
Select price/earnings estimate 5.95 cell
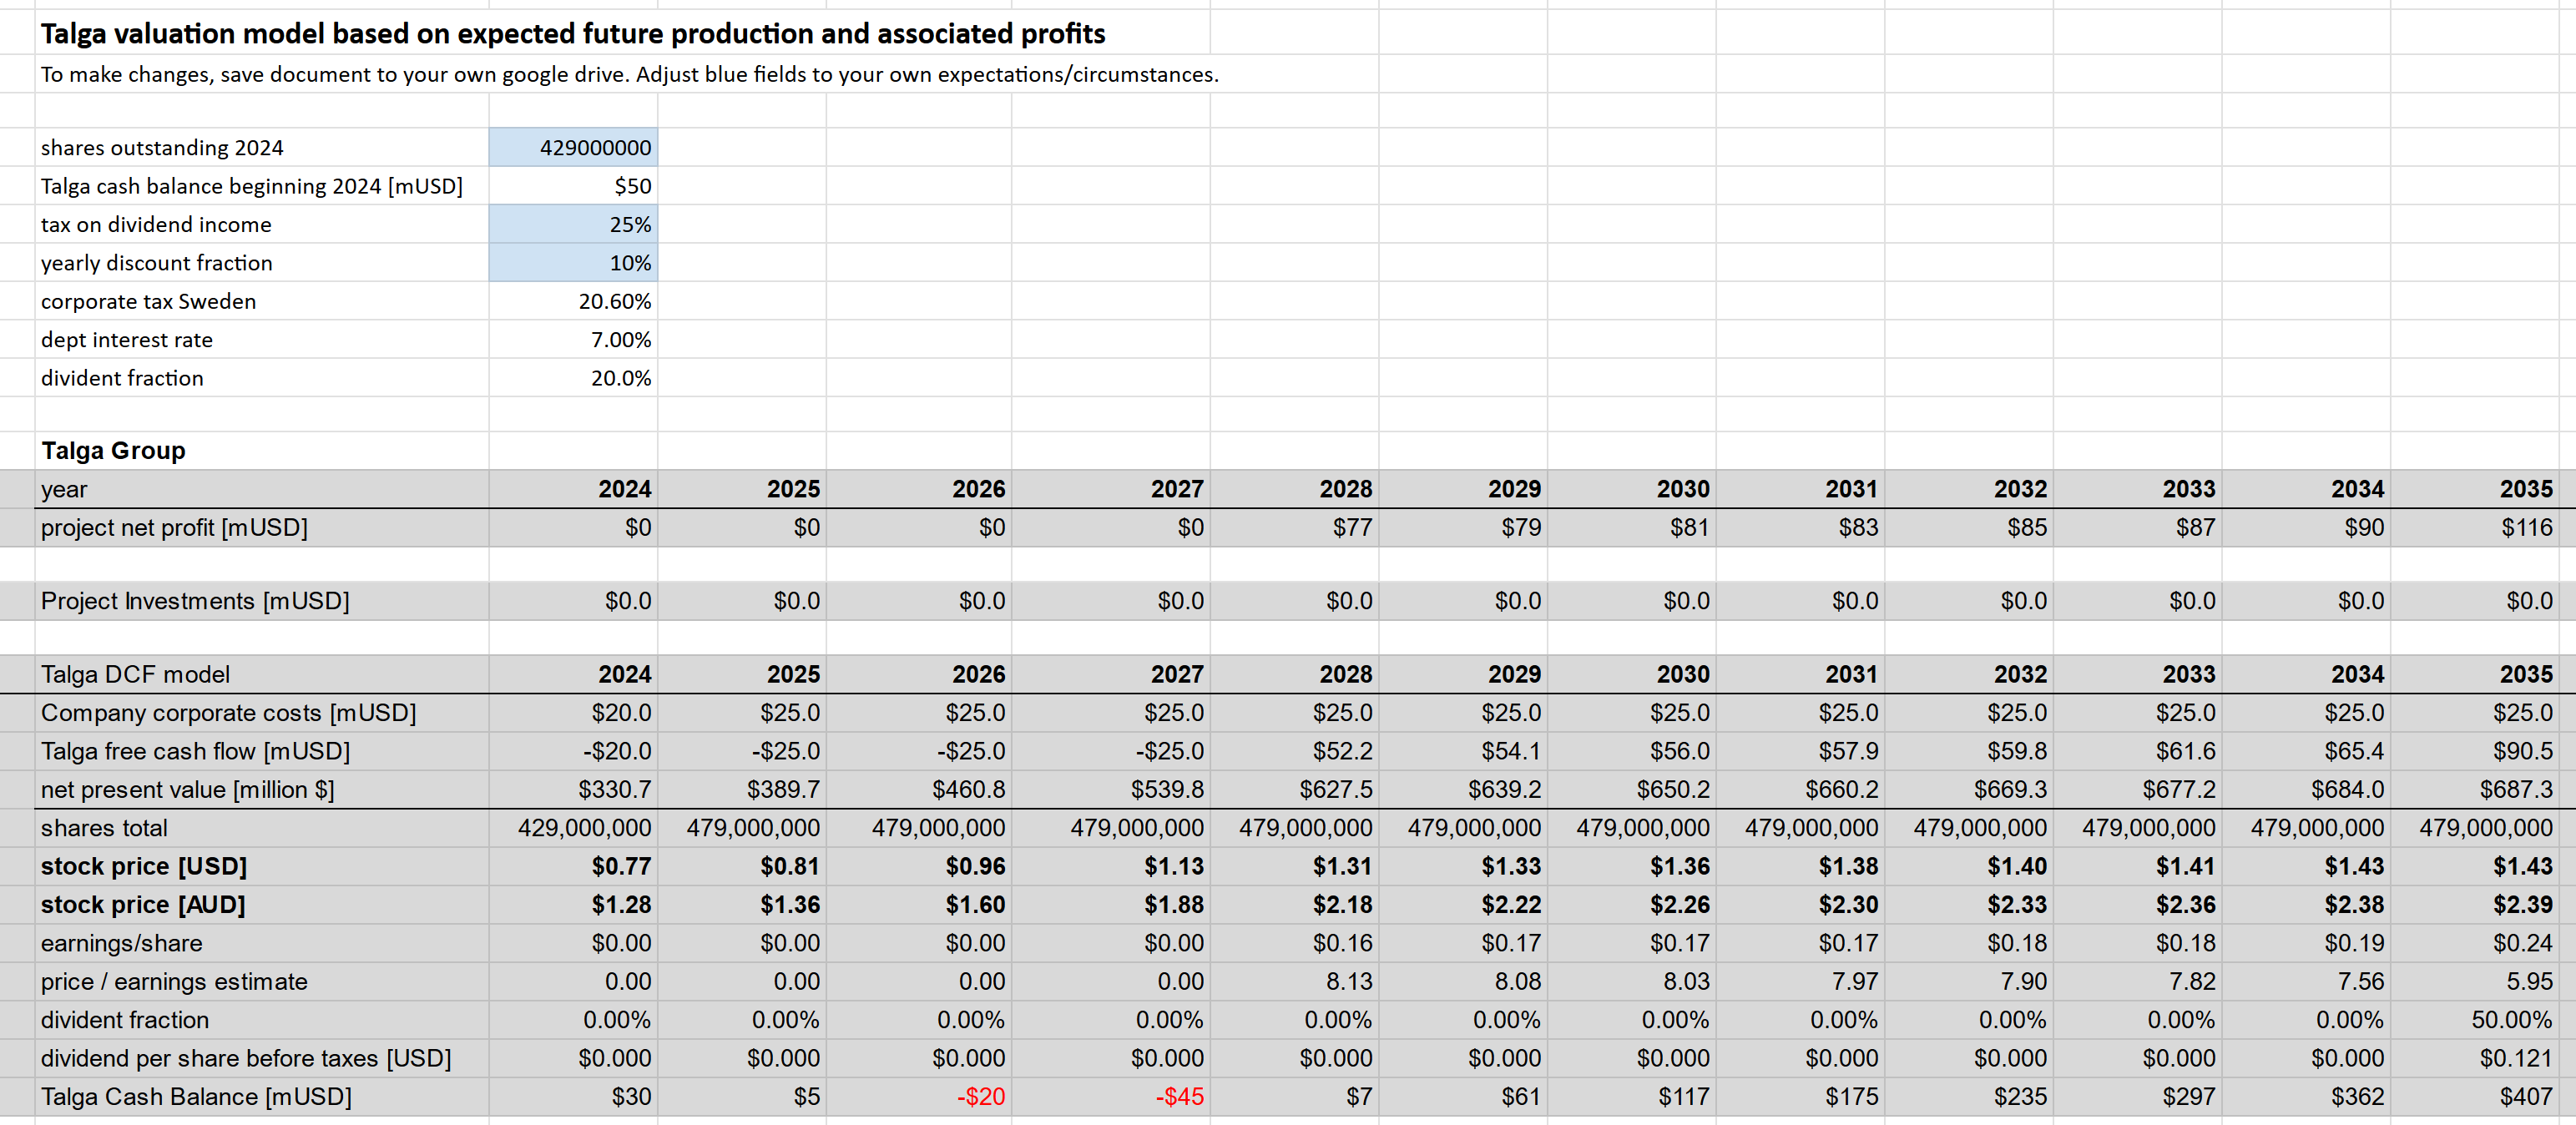tap(2474, 982)
